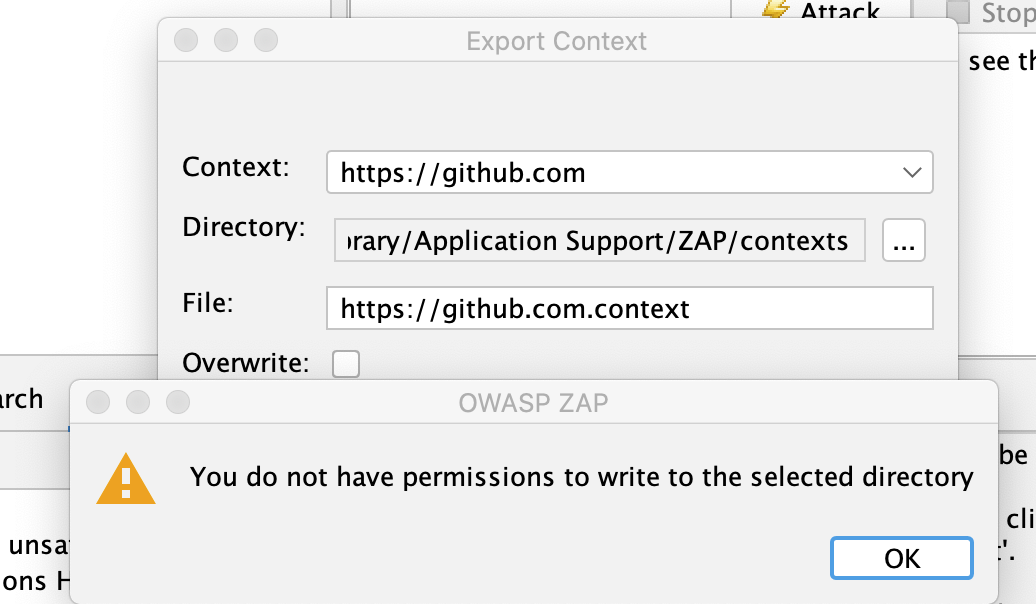Click the File field containing https://github.com.context
1036x604 pixels.
[630, 309]
